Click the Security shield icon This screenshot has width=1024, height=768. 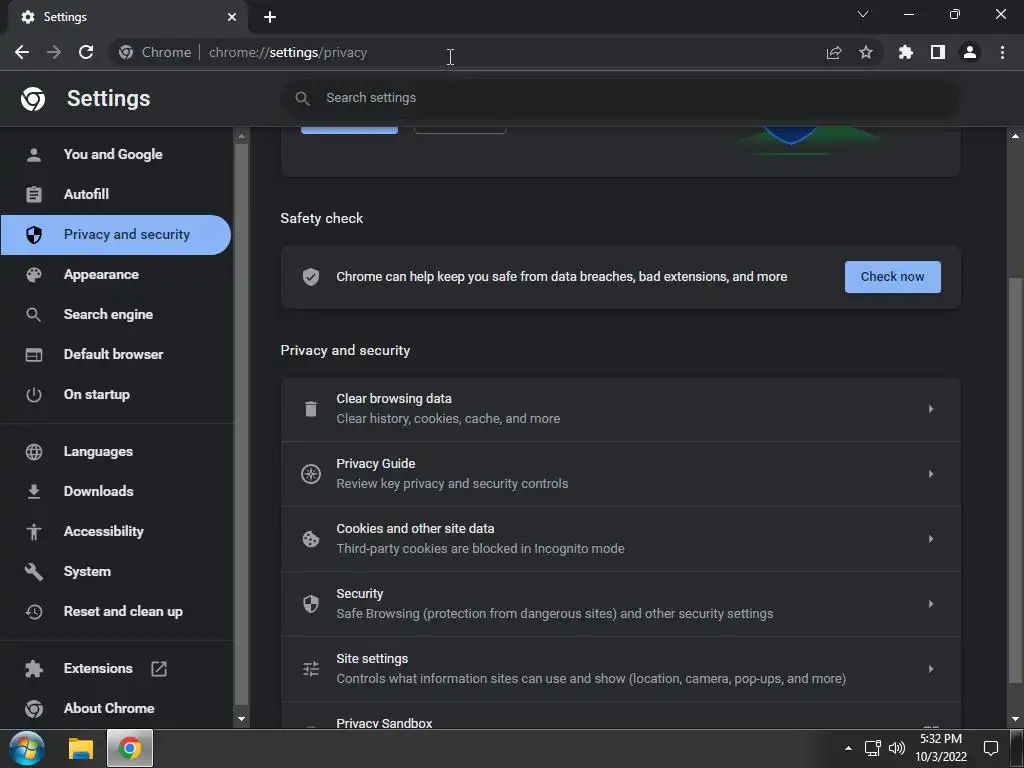click(311, 604)
